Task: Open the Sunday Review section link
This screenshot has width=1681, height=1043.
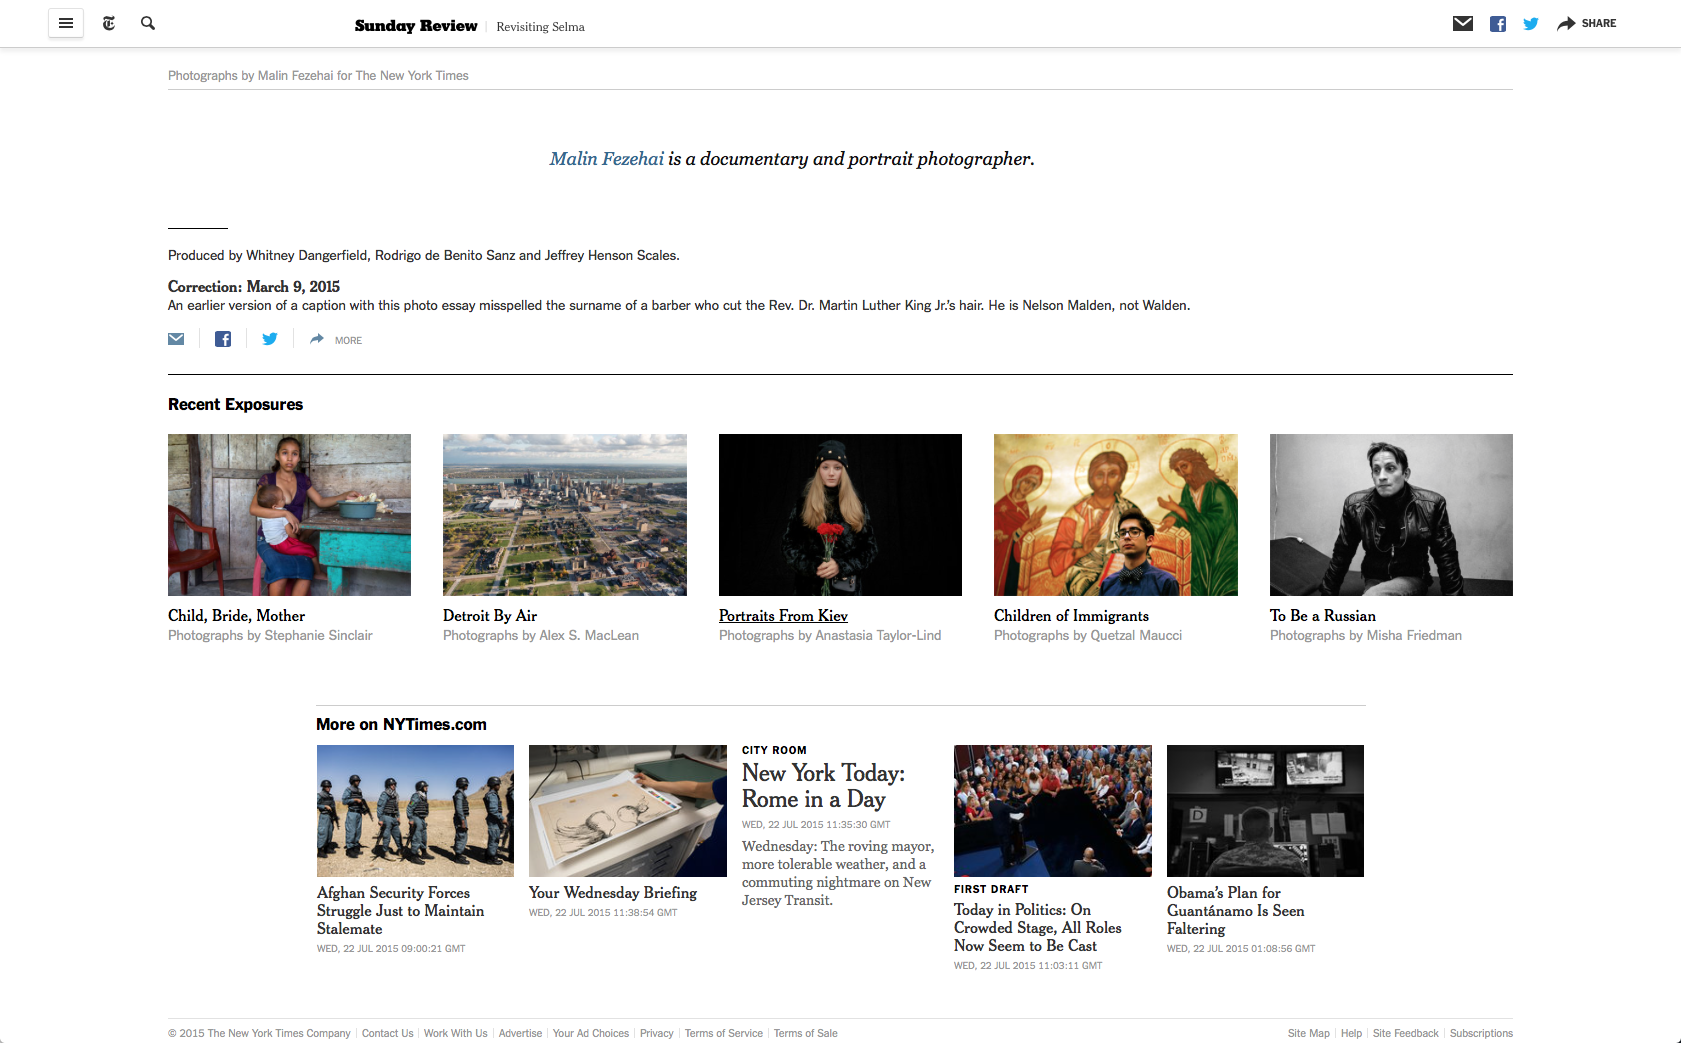Action: [416, 26]
